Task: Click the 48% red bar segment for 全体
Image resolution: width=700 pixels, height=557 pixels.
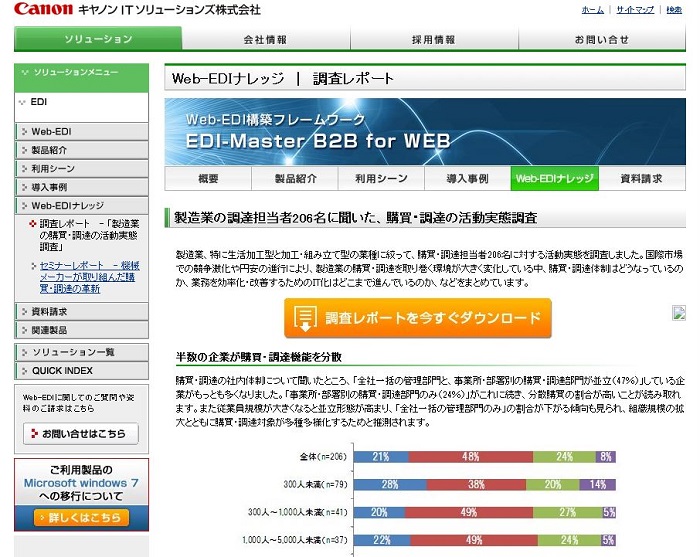Action: 471,457
